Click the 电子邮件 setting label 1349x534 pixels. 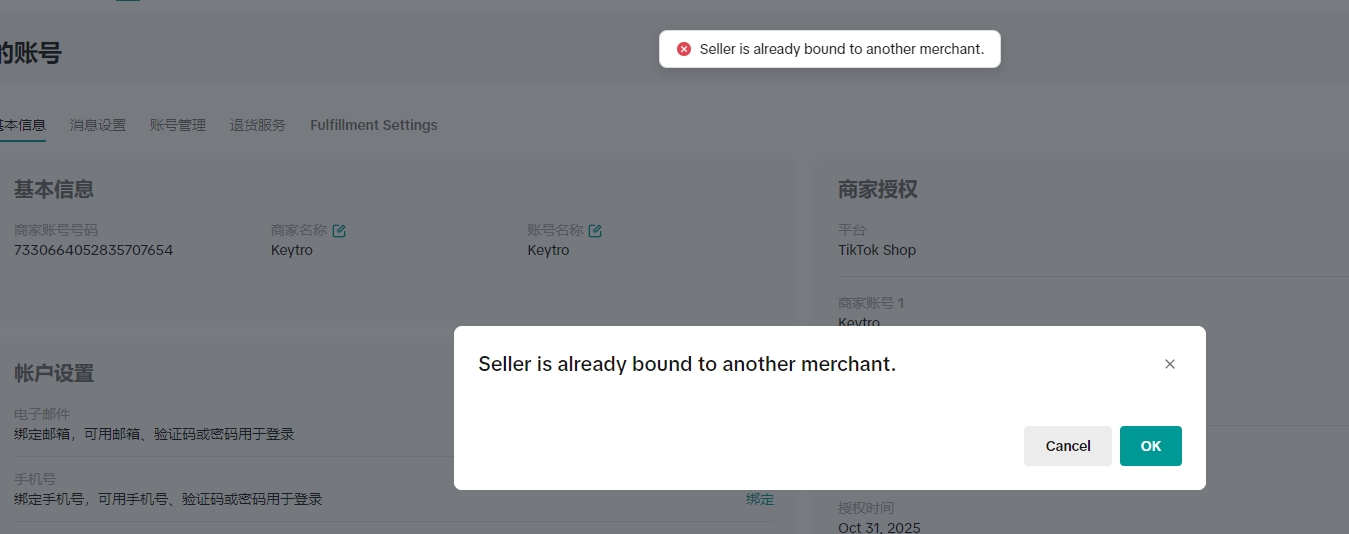[x=42, y=414]
